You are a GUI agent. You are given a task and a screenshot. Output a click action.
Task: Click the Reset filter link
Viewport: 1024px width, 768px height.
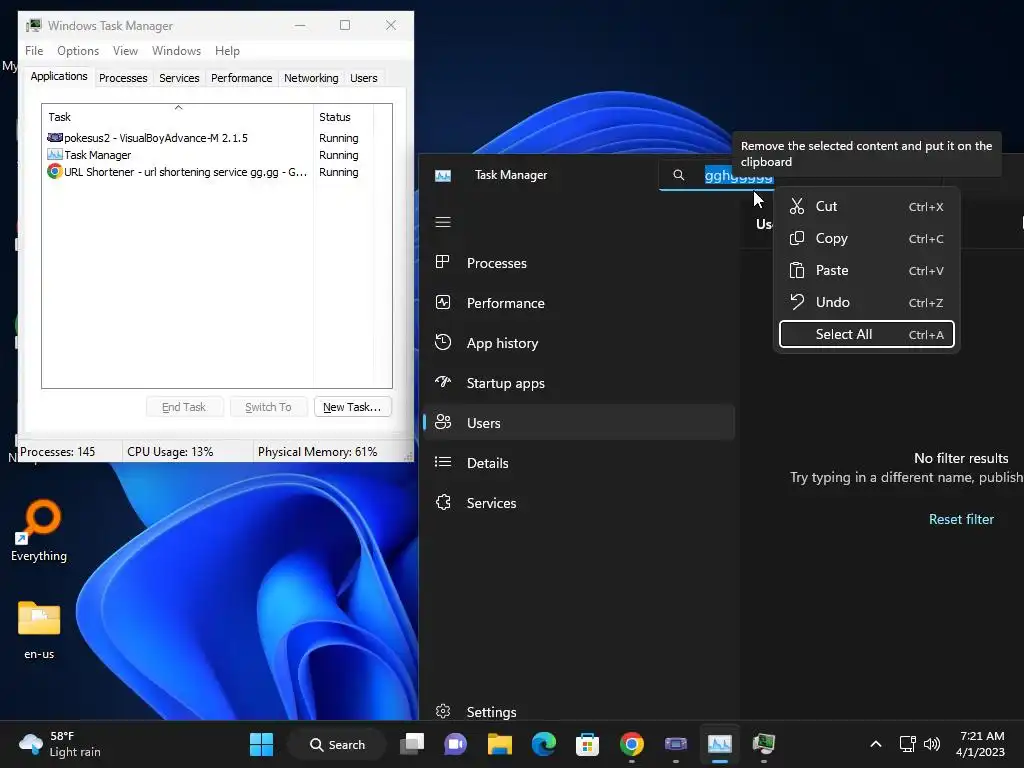(961, 519)
